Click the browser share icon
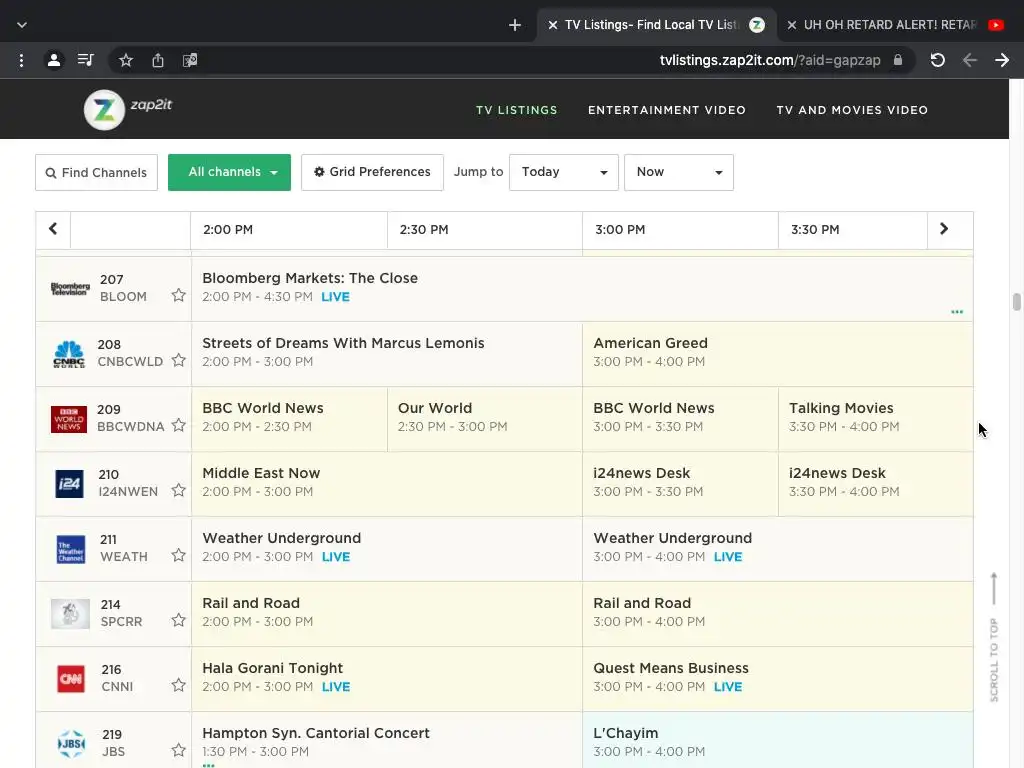The image size is (1024, 768). (158, 60)
